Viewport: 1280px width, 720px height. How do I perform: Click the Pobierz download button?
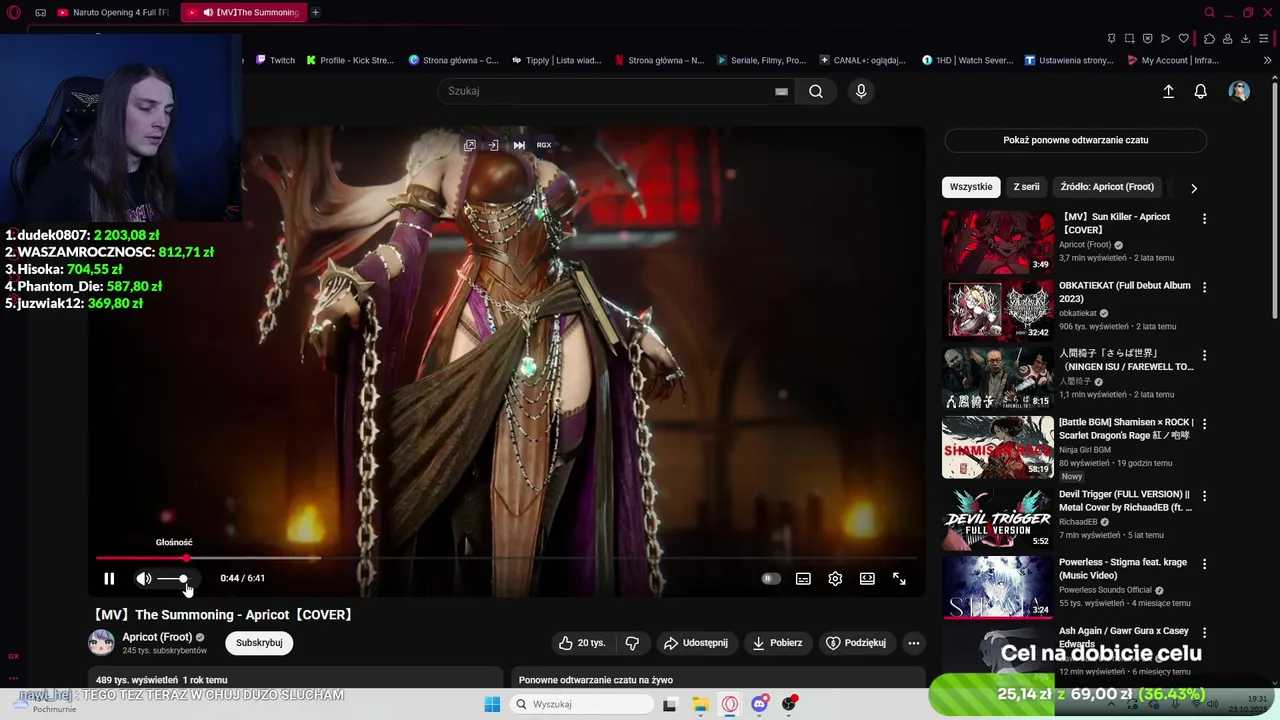(777, 643)
